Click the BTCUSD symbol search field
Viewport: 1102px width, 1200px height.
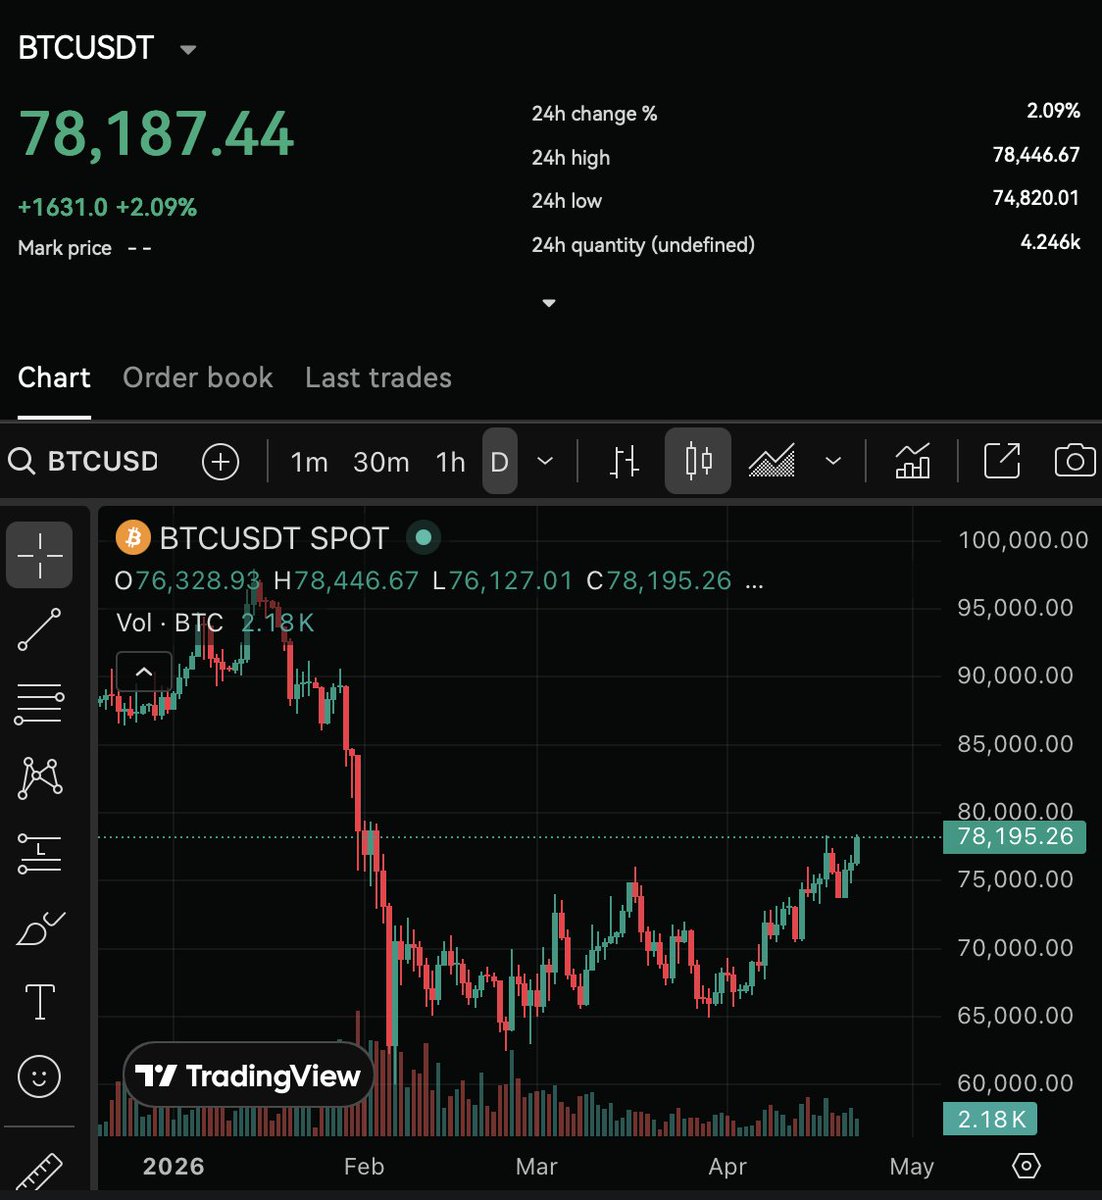tap(102, 461)
